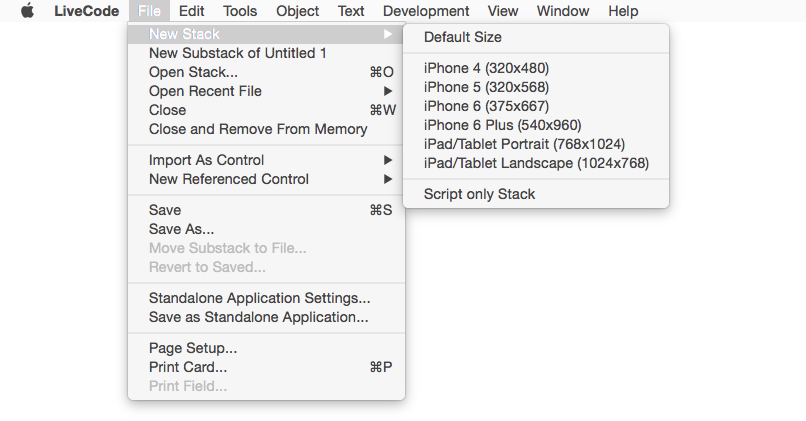Expand the New Stack submenu arrow
Image resolution: width=806 pixels, height=421 pixels.
[387, 34]
